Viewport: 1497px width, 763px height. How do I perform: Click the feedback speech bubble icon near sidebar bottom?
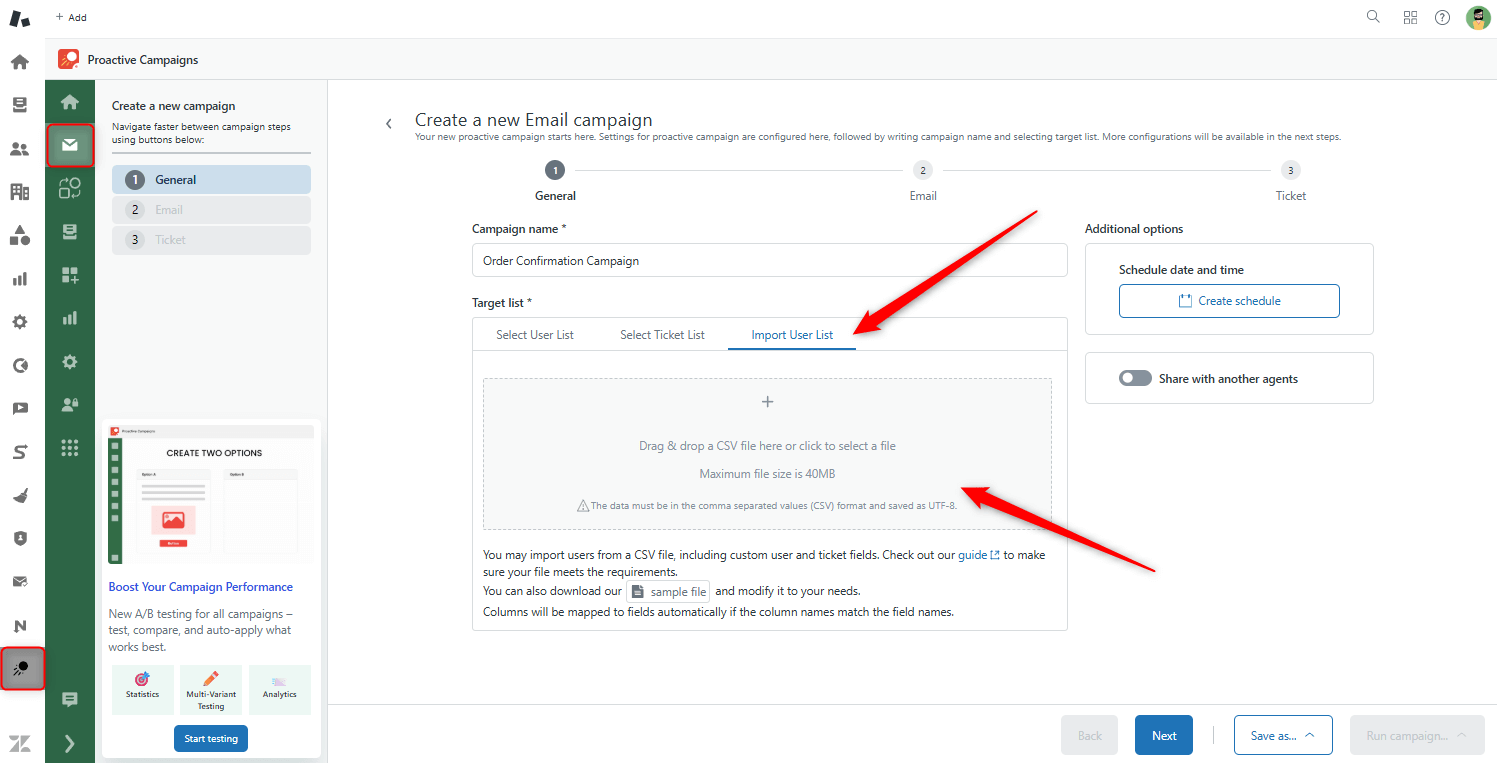(70, 699)
